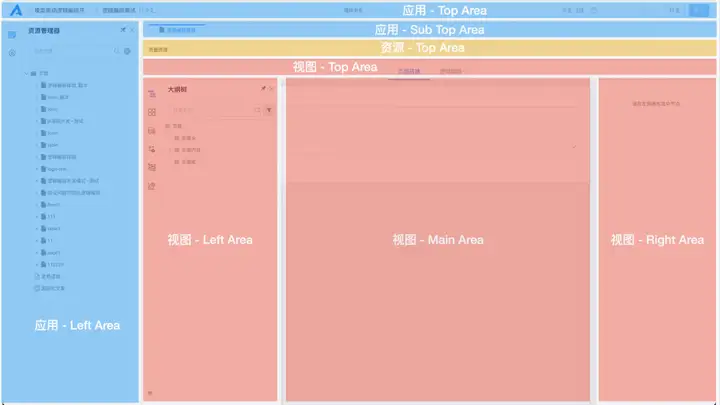Expand the arrow beside item 11
The height and width of the screenshot is (405, 720).
pos(37,241)
